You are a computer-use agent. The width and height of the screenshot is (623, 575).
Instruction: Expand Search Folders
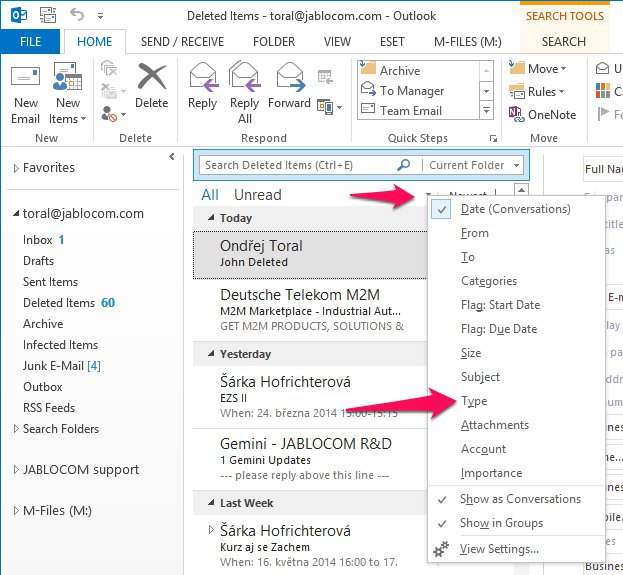[16, 429]
